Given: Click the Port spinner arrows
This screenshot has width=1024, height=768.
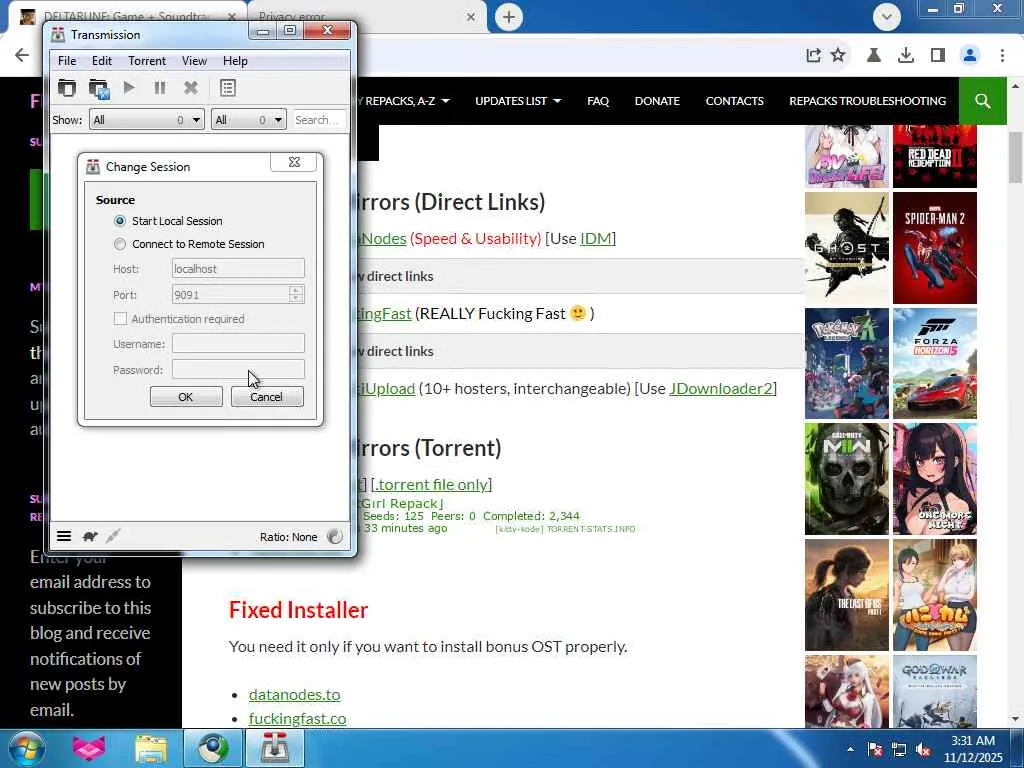Looking at the screenshot, I should pos(296,295).
